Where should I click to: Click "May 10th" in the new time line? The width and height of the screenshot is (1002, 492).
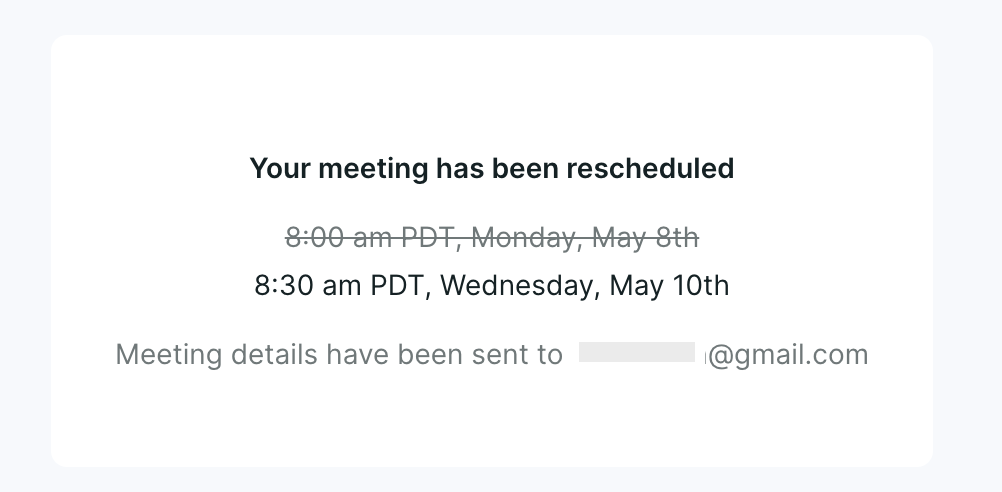(x=669, y=285)
